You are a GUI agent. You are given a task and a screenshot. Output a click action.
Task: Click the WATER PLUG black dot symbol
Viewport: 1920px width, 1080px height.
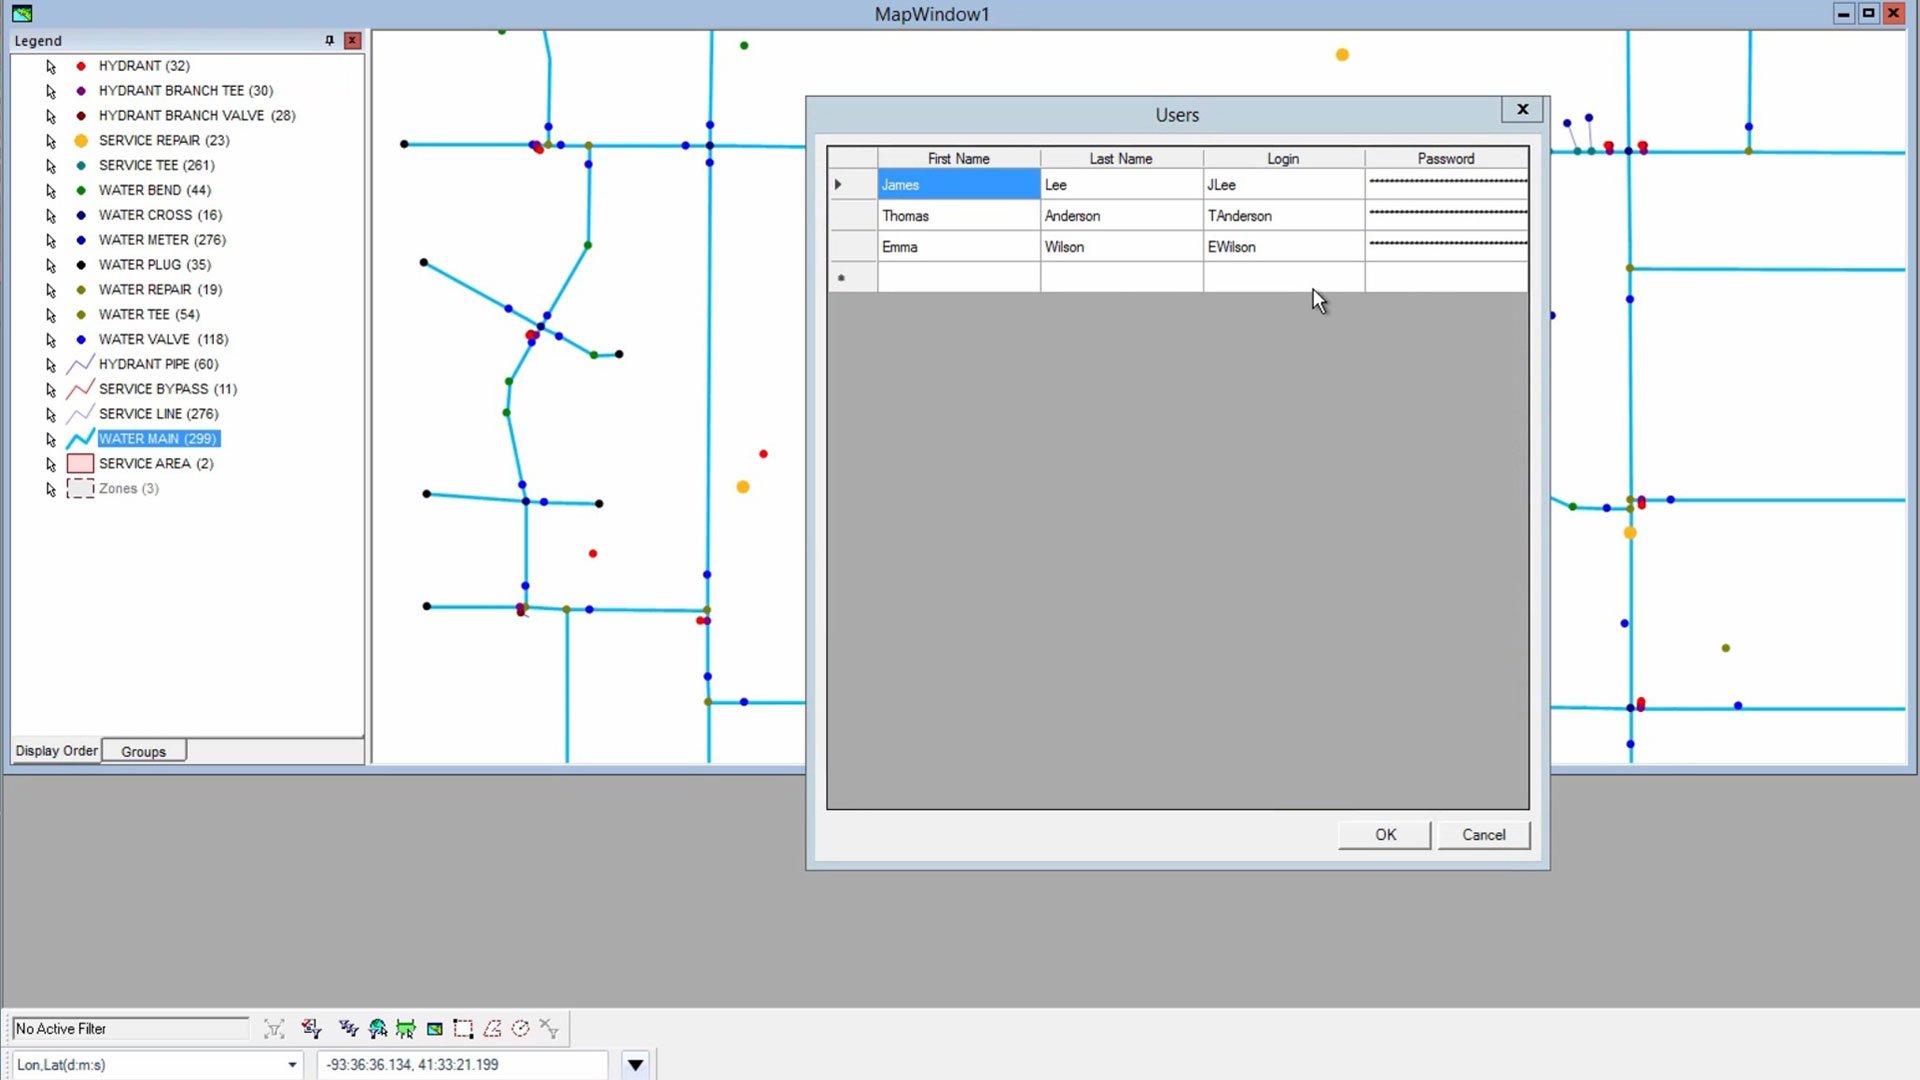click(81, 265)
